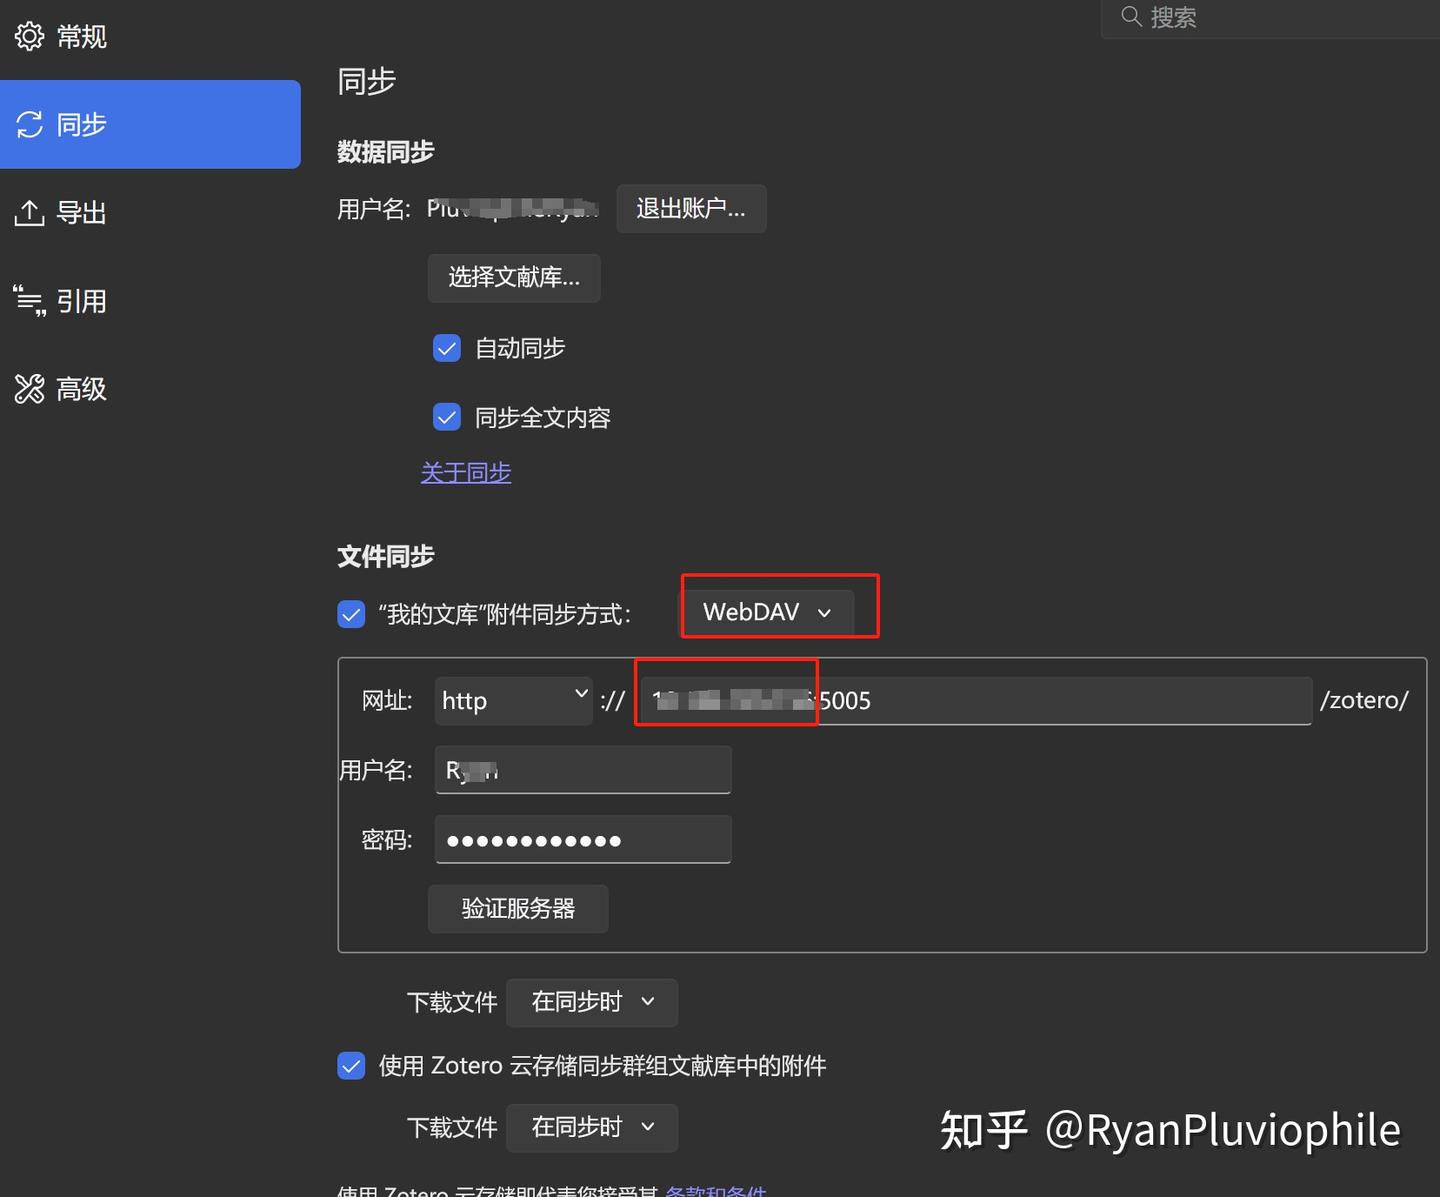The height and width of the screenshot is (1197, 1440).
Task: Disable 同步全文内容 option
Action: coord(447,417)
